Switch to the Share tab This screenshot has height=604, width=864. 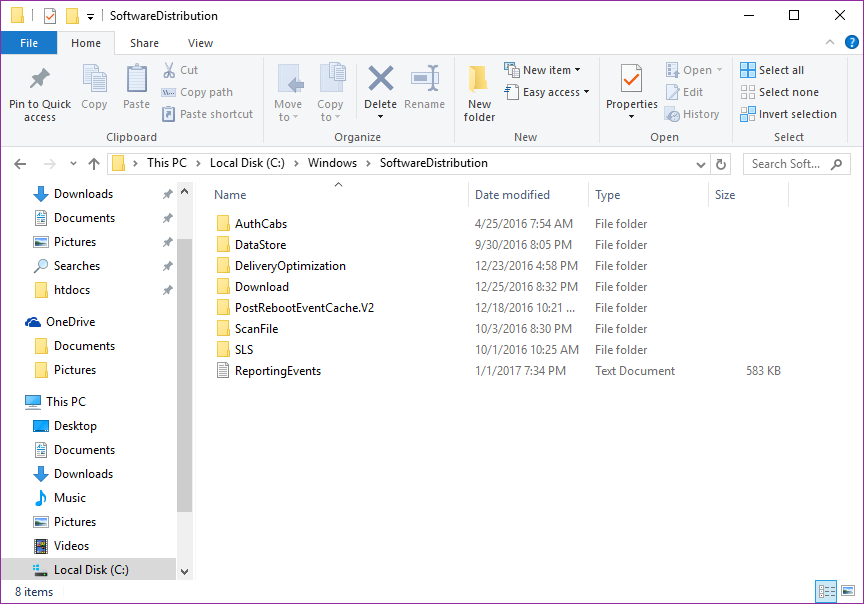tap(144, 43)
